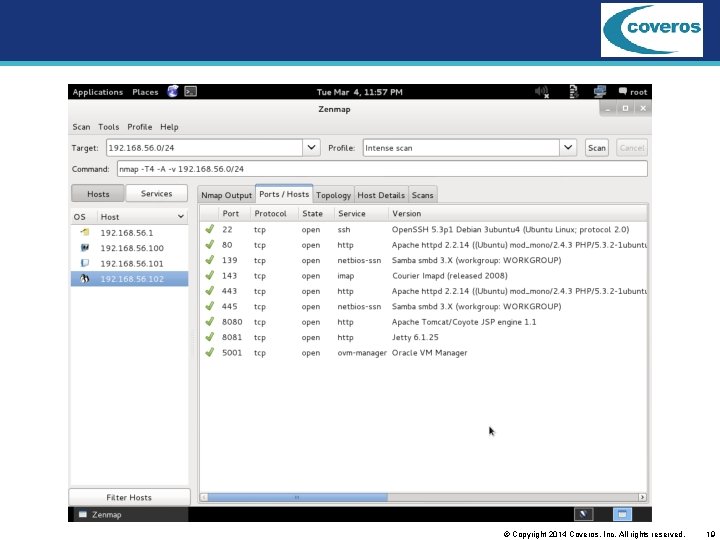Click the muted volume icon
The height and width of the screenshot is (540, 720).
click(x=542, y=92)
